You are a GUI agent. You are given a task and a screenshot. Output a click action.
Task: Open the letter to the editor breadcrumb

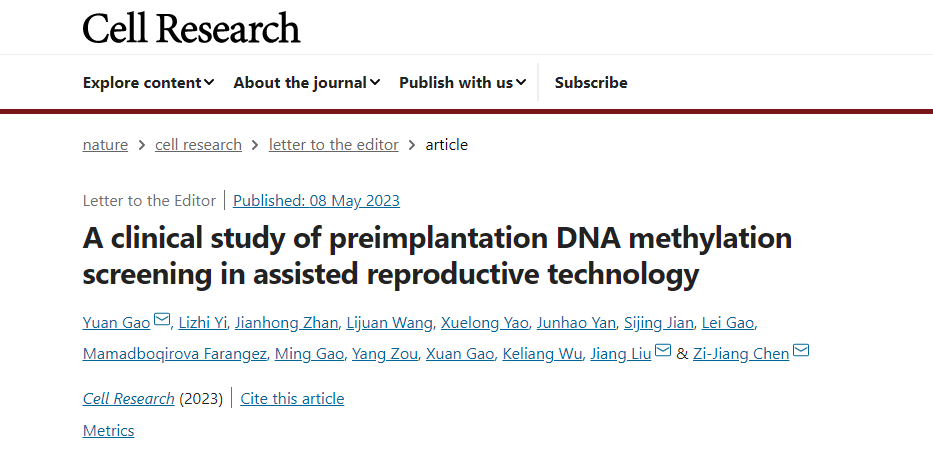tap(333, 145)
